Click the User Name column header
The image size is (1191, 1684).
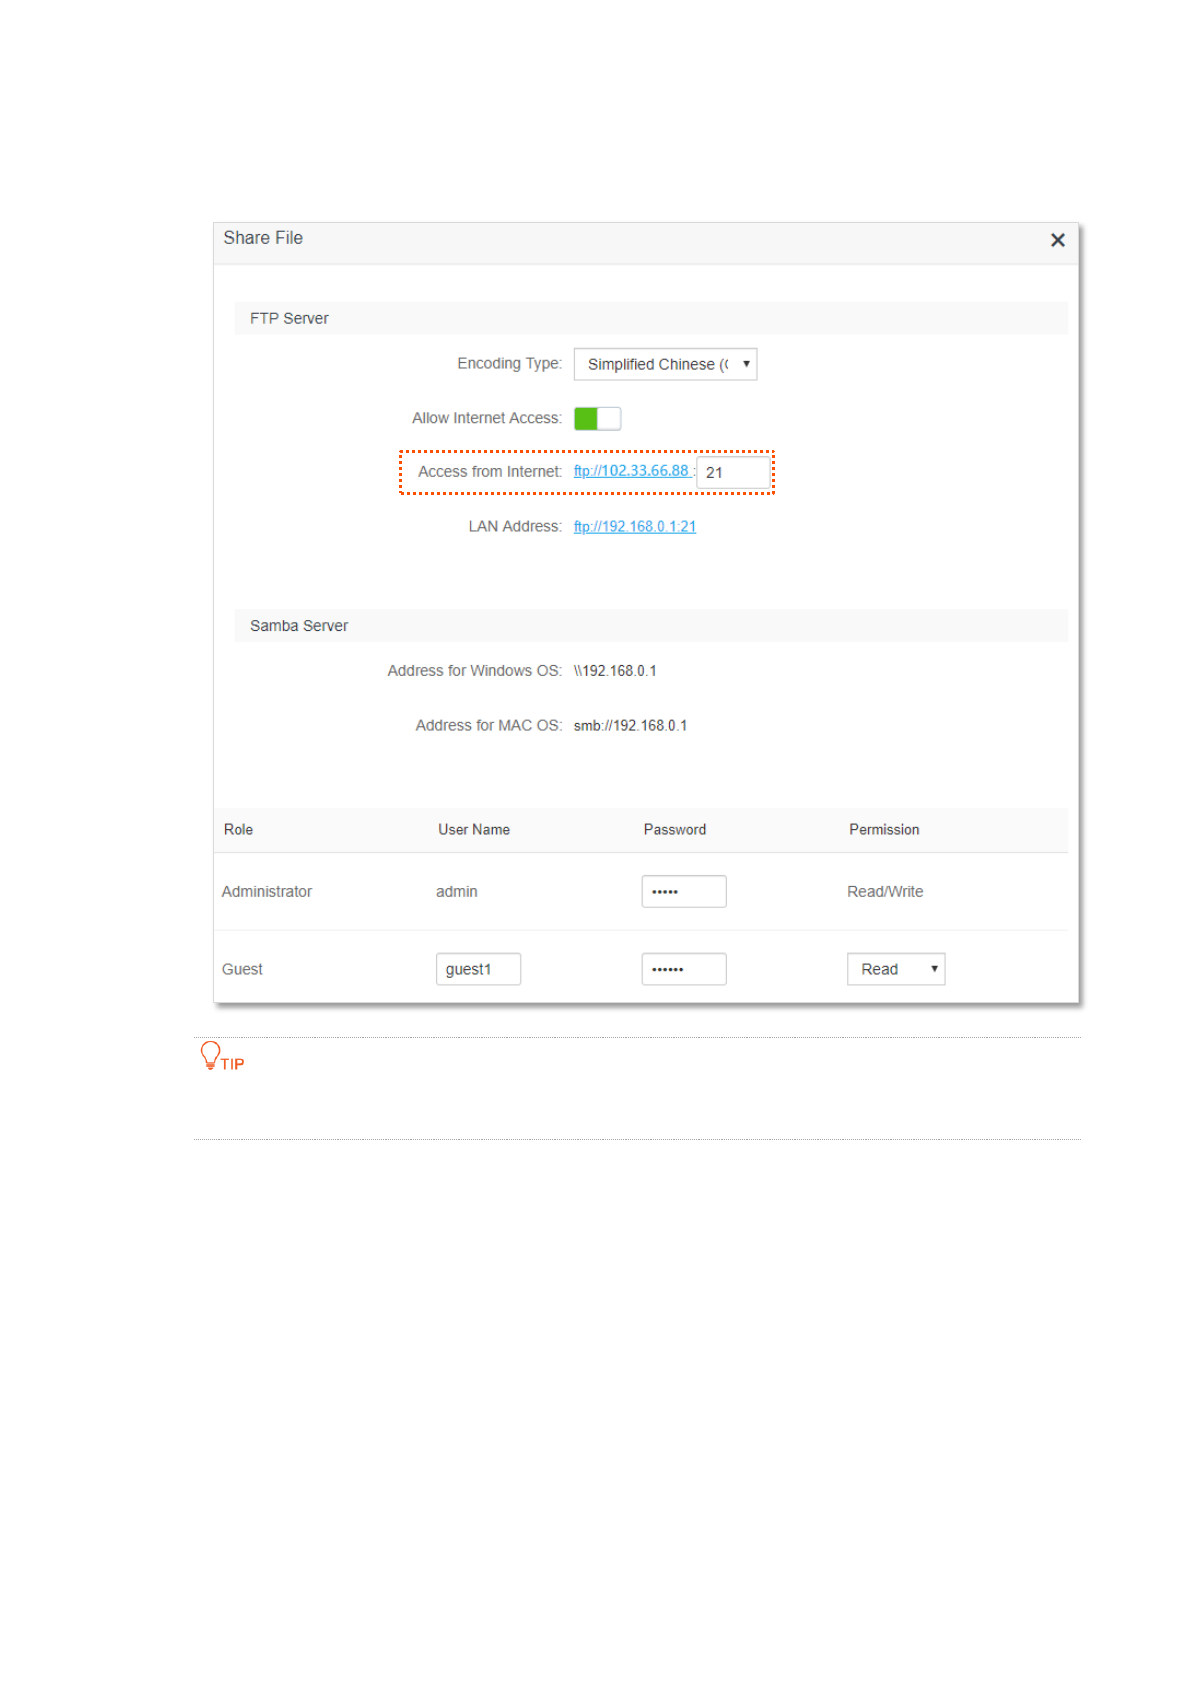(x=474, y=830)
